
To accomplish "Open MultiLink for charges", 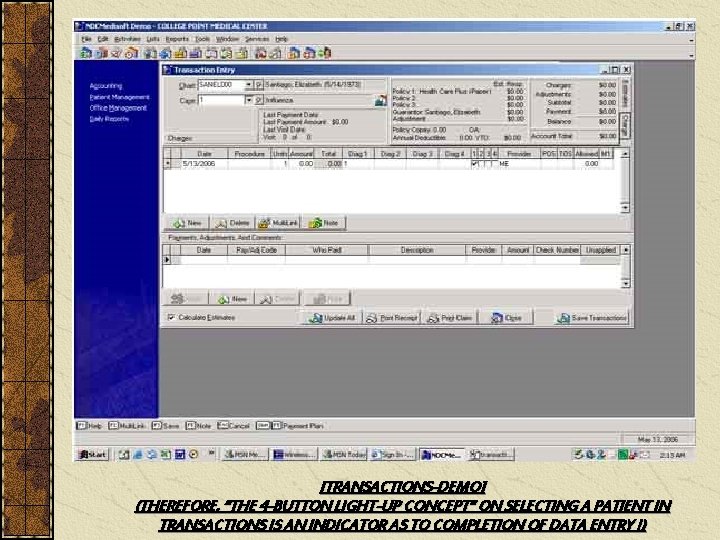I will coord(278,223).
